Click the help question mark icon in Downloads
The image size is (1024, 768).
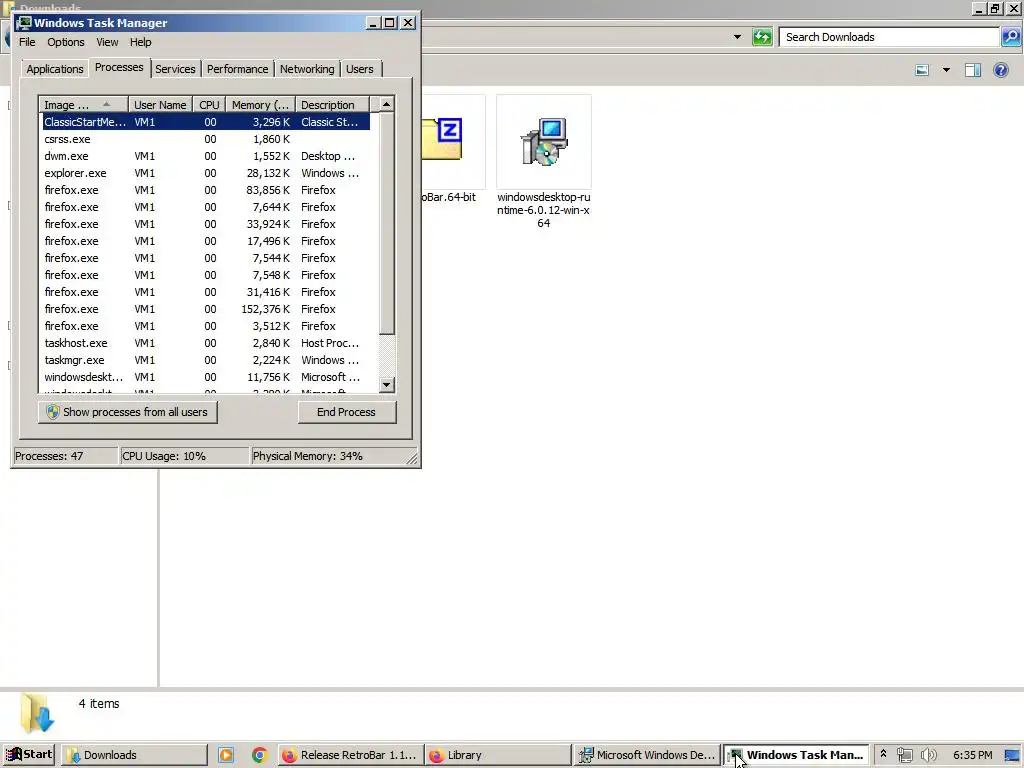click(1001, 70)
